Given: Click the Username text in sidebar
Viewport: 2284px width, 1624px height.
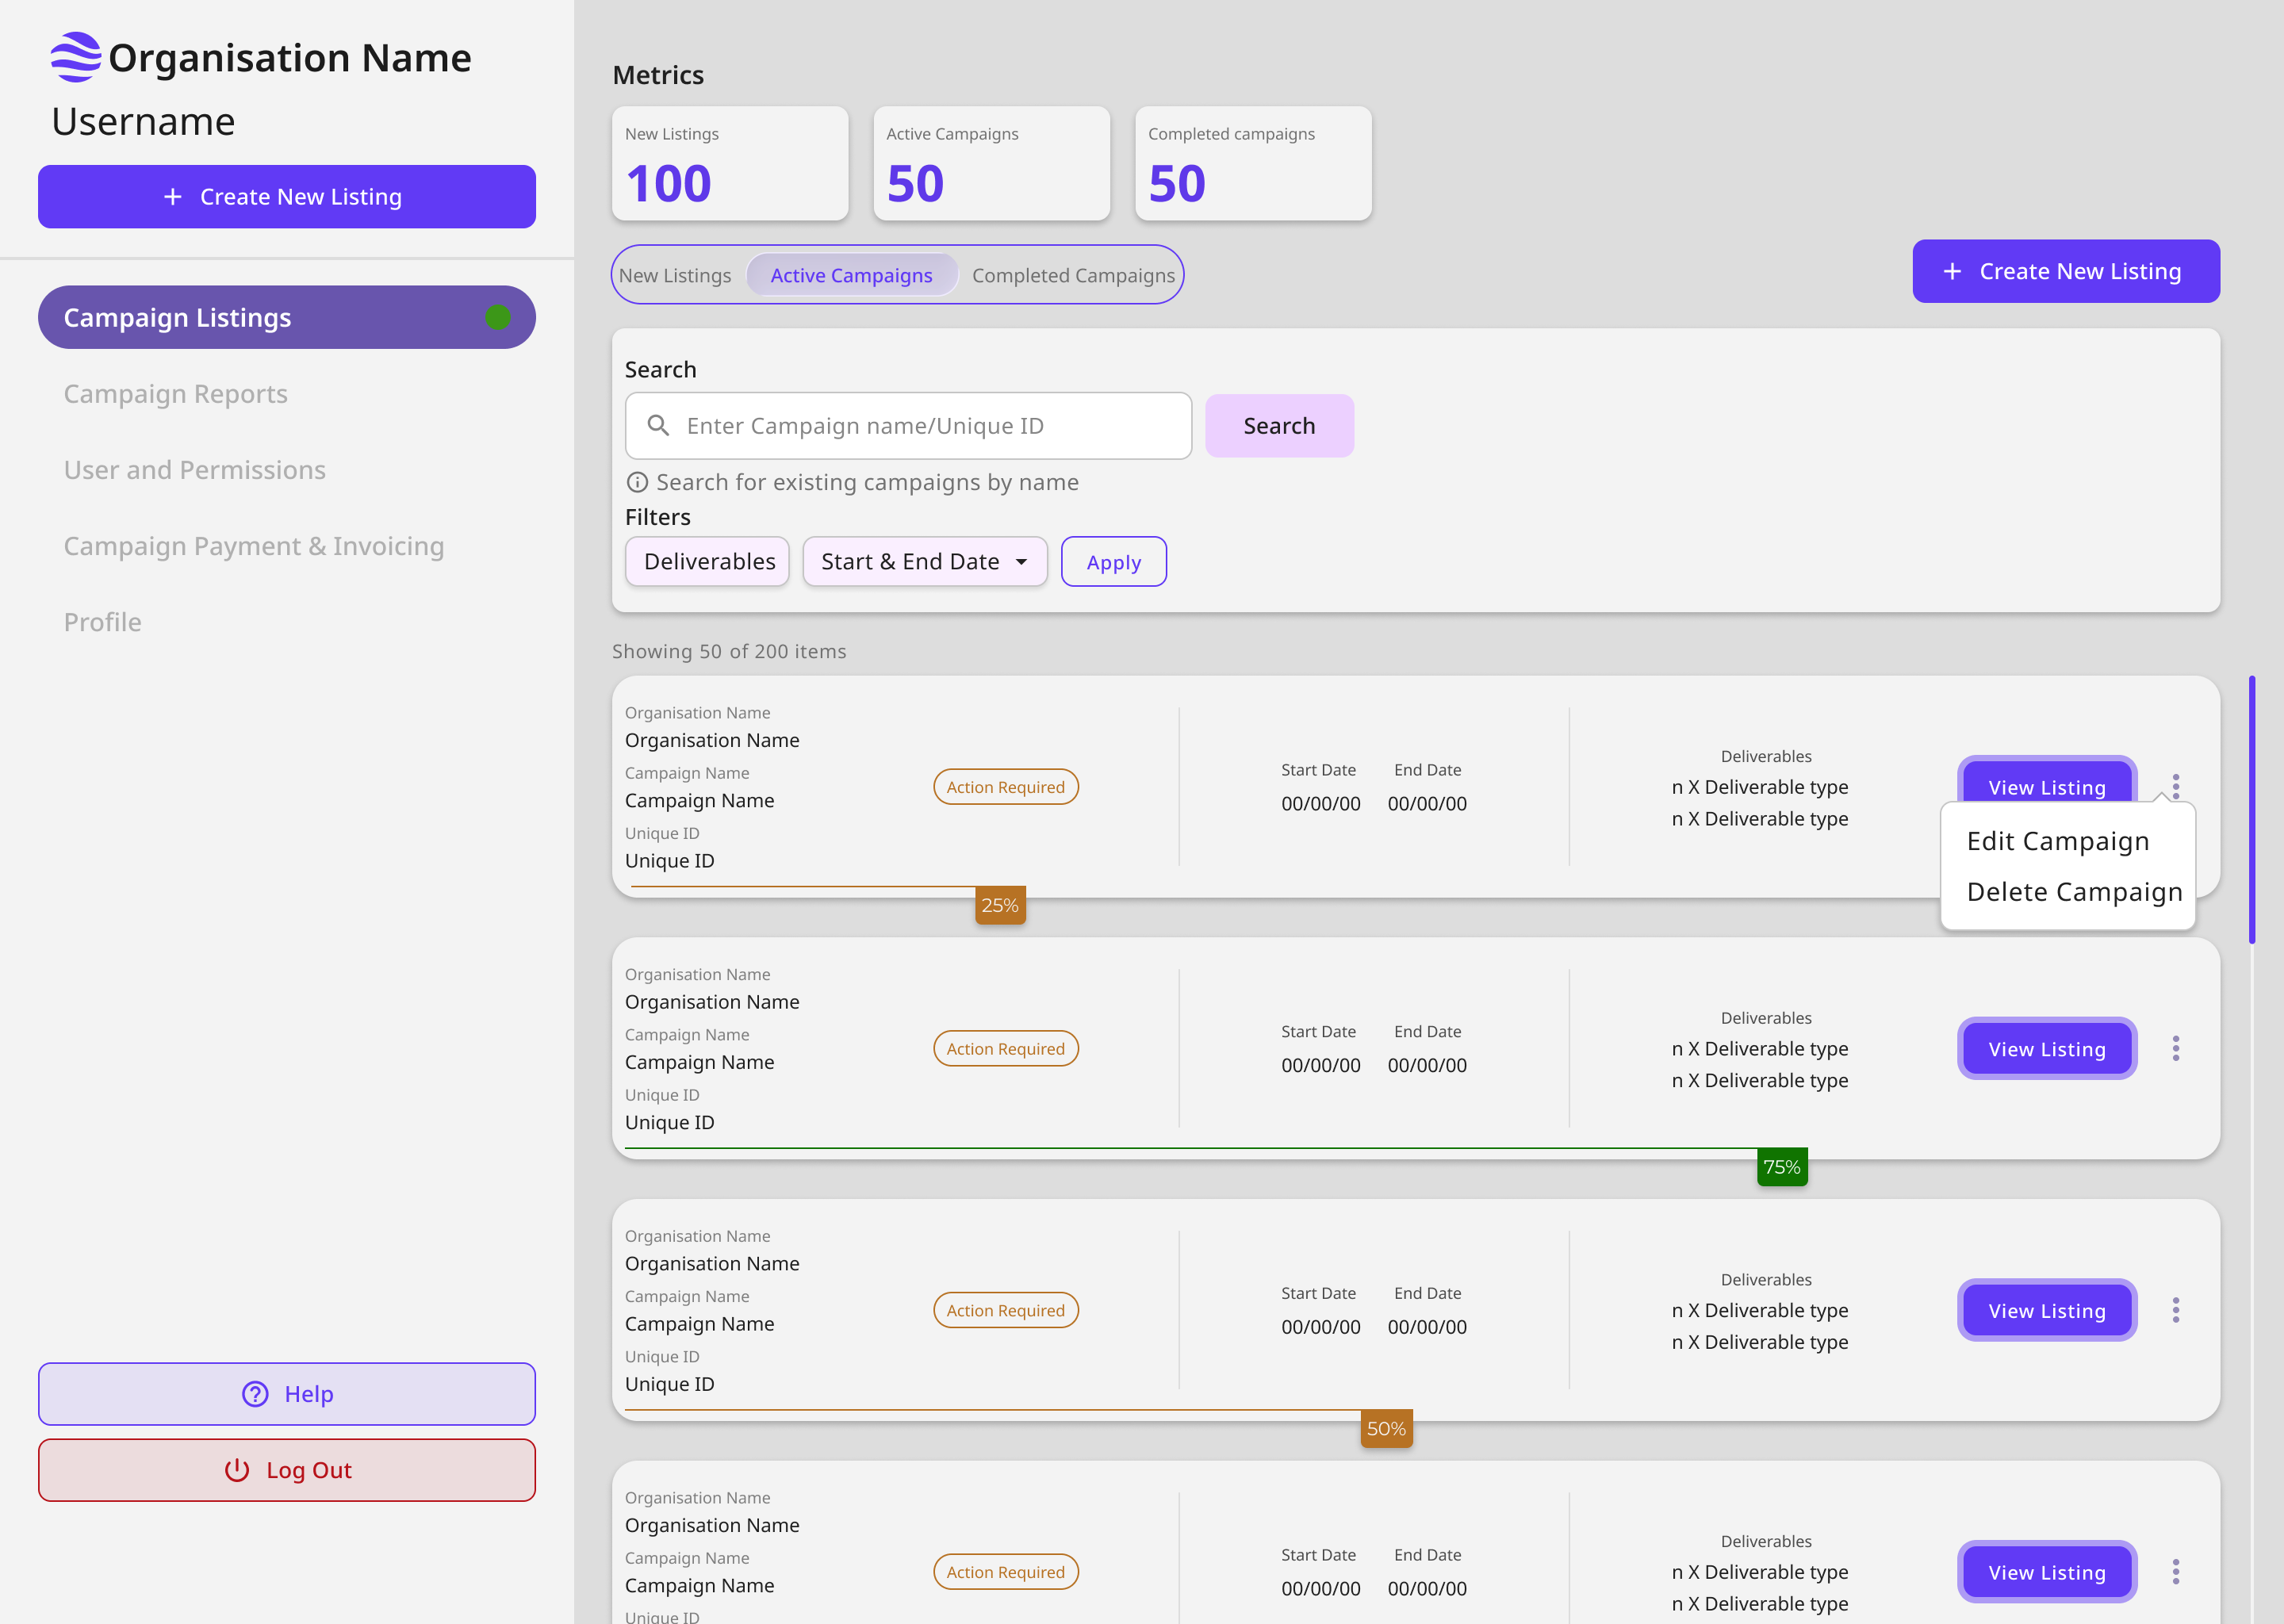Looking at the screenshot, I should 144,122.
